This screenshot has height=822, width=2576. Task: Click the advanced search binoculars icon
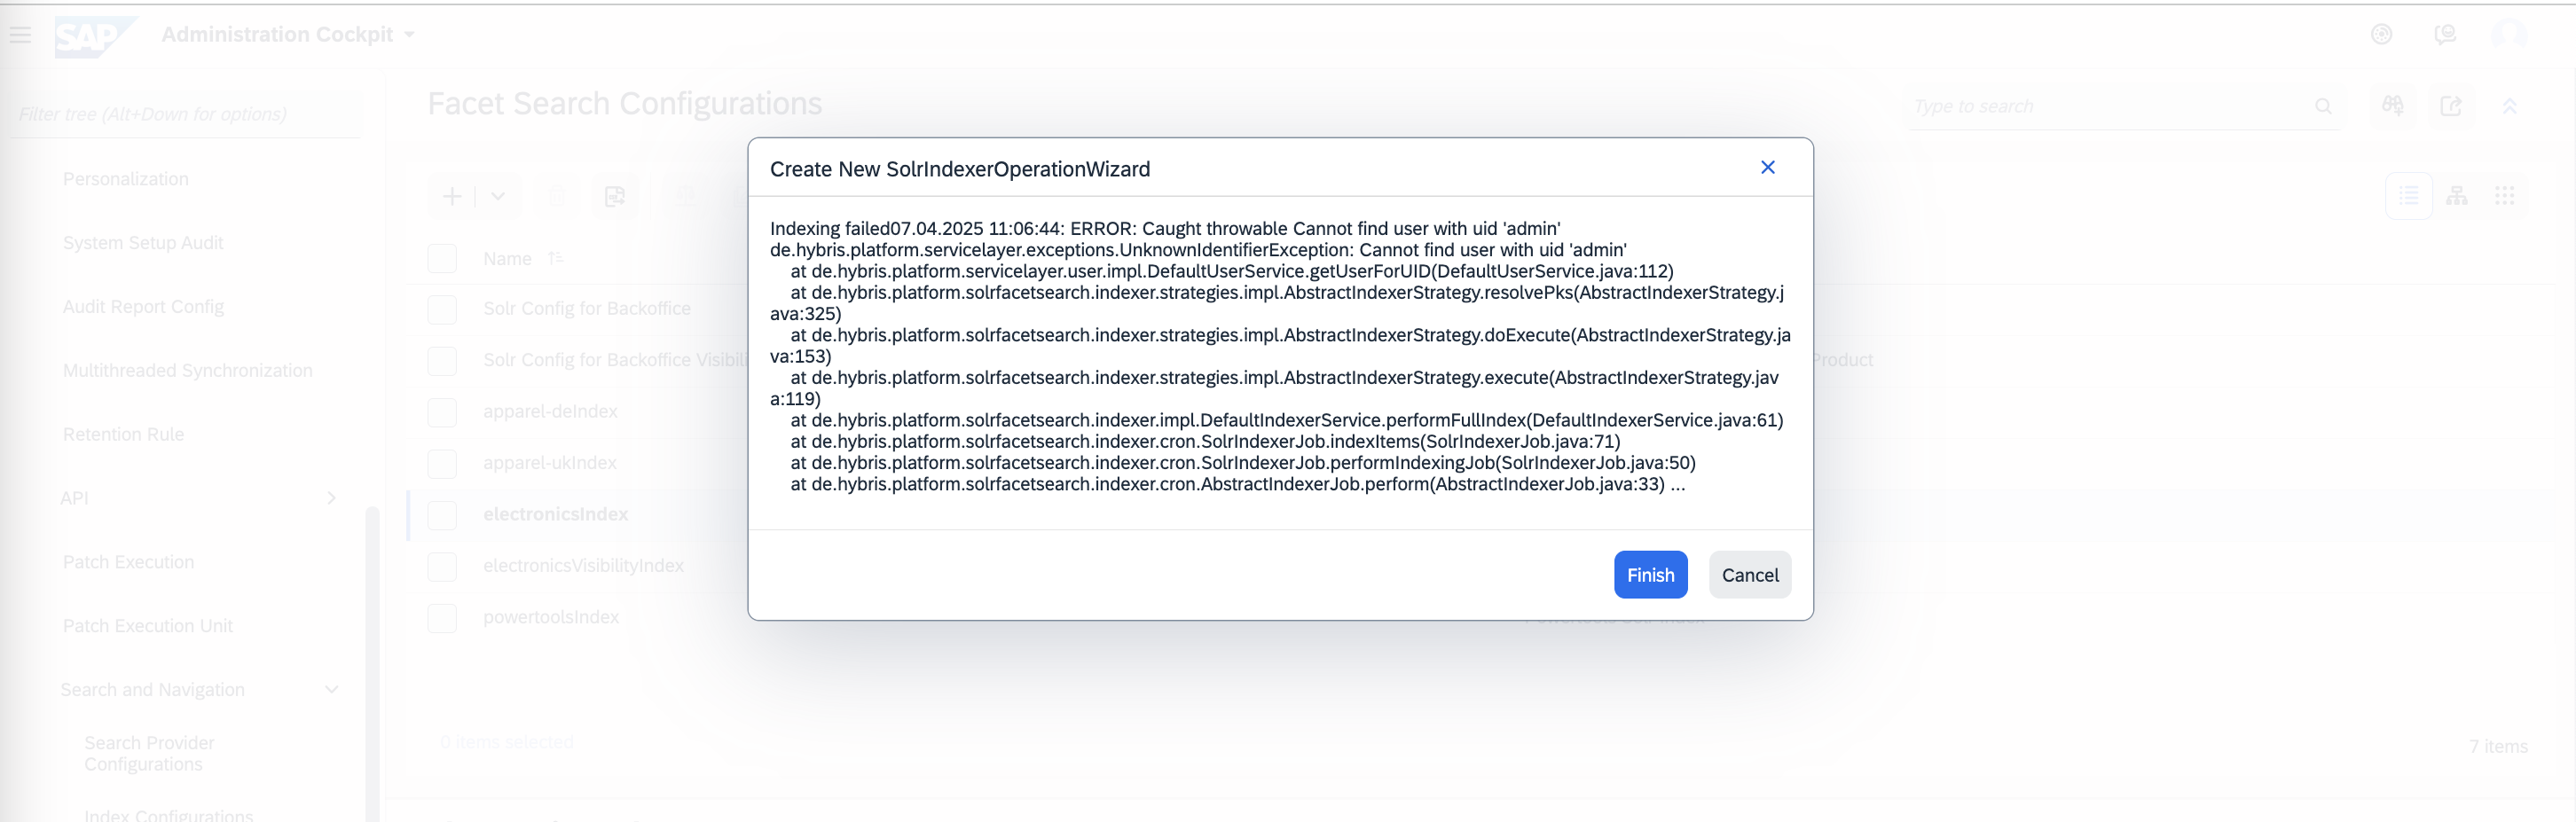click(x=2393, y=106)
